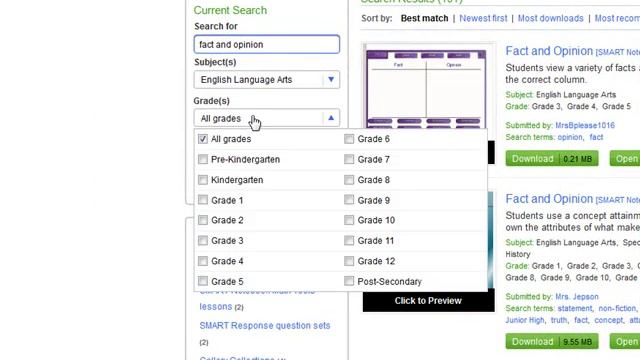Click the concept search term

(x=609, y=320)
